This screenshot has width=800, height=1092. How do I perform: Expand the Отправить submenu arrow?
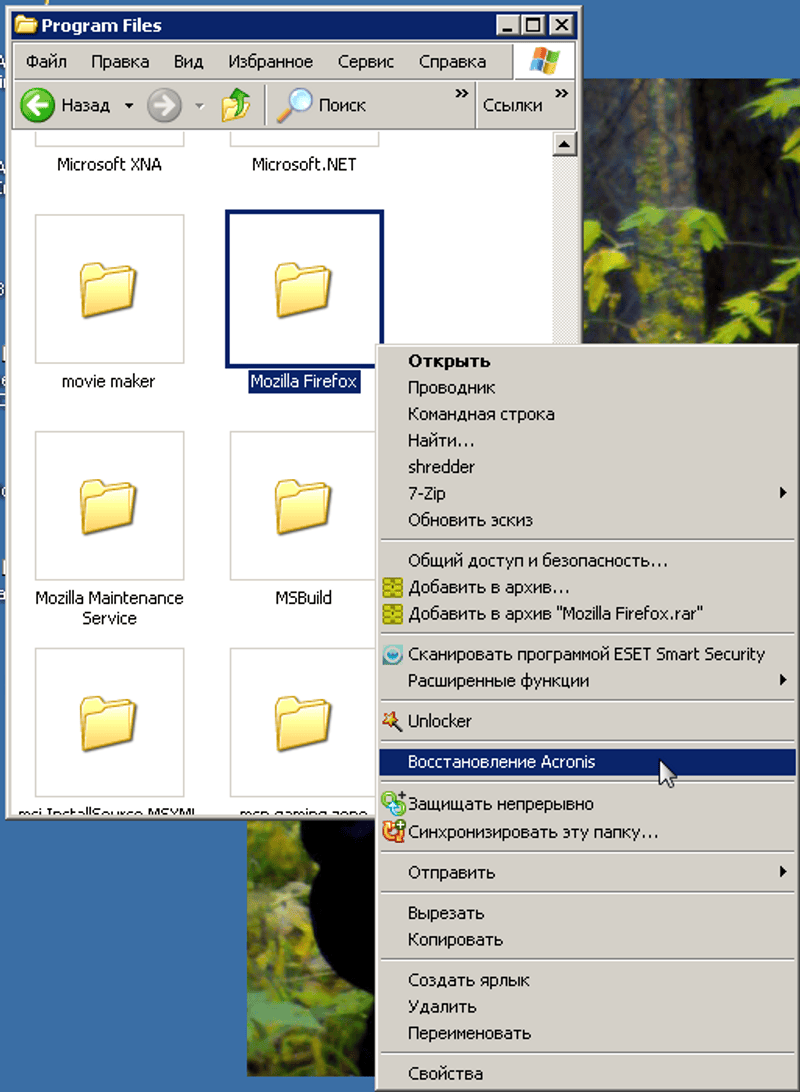(783, 871)
